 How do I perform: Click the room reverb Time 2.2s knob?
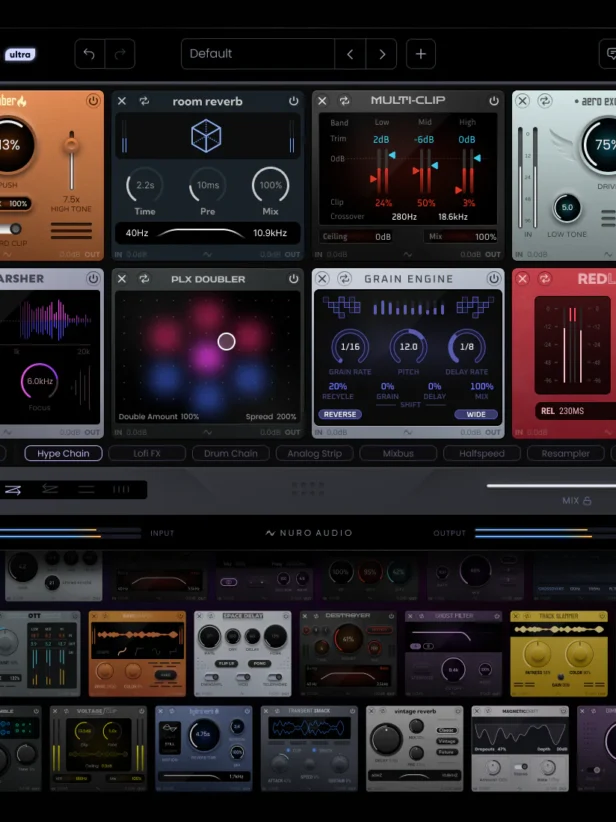(x=145, y=185)
